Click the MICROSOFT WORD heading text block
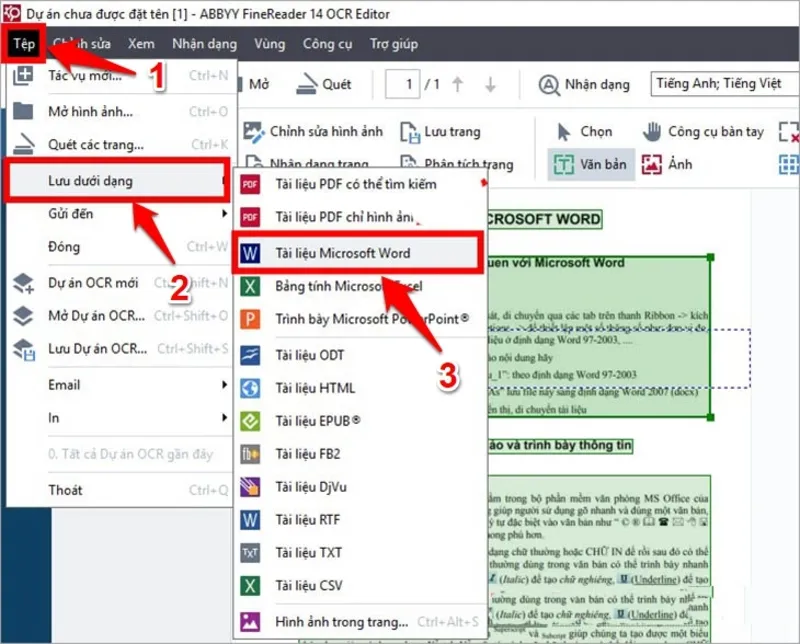 coord(544,219)
